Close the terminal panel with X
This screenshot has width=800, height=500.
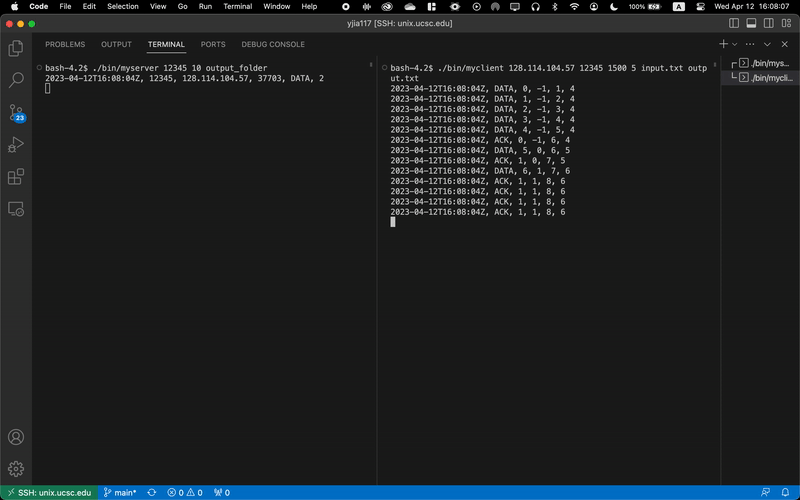coord(785,44)
